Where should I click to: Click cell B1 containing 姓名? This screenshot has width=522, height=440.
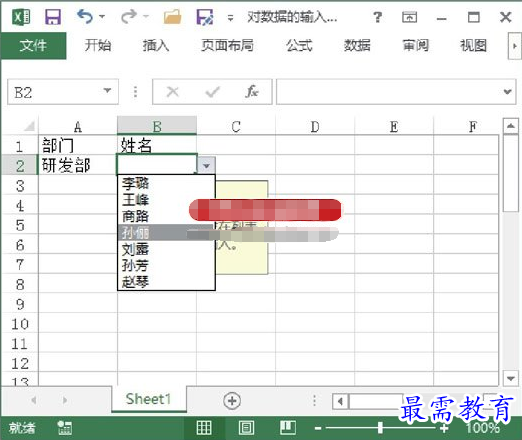tap(157, 145)
